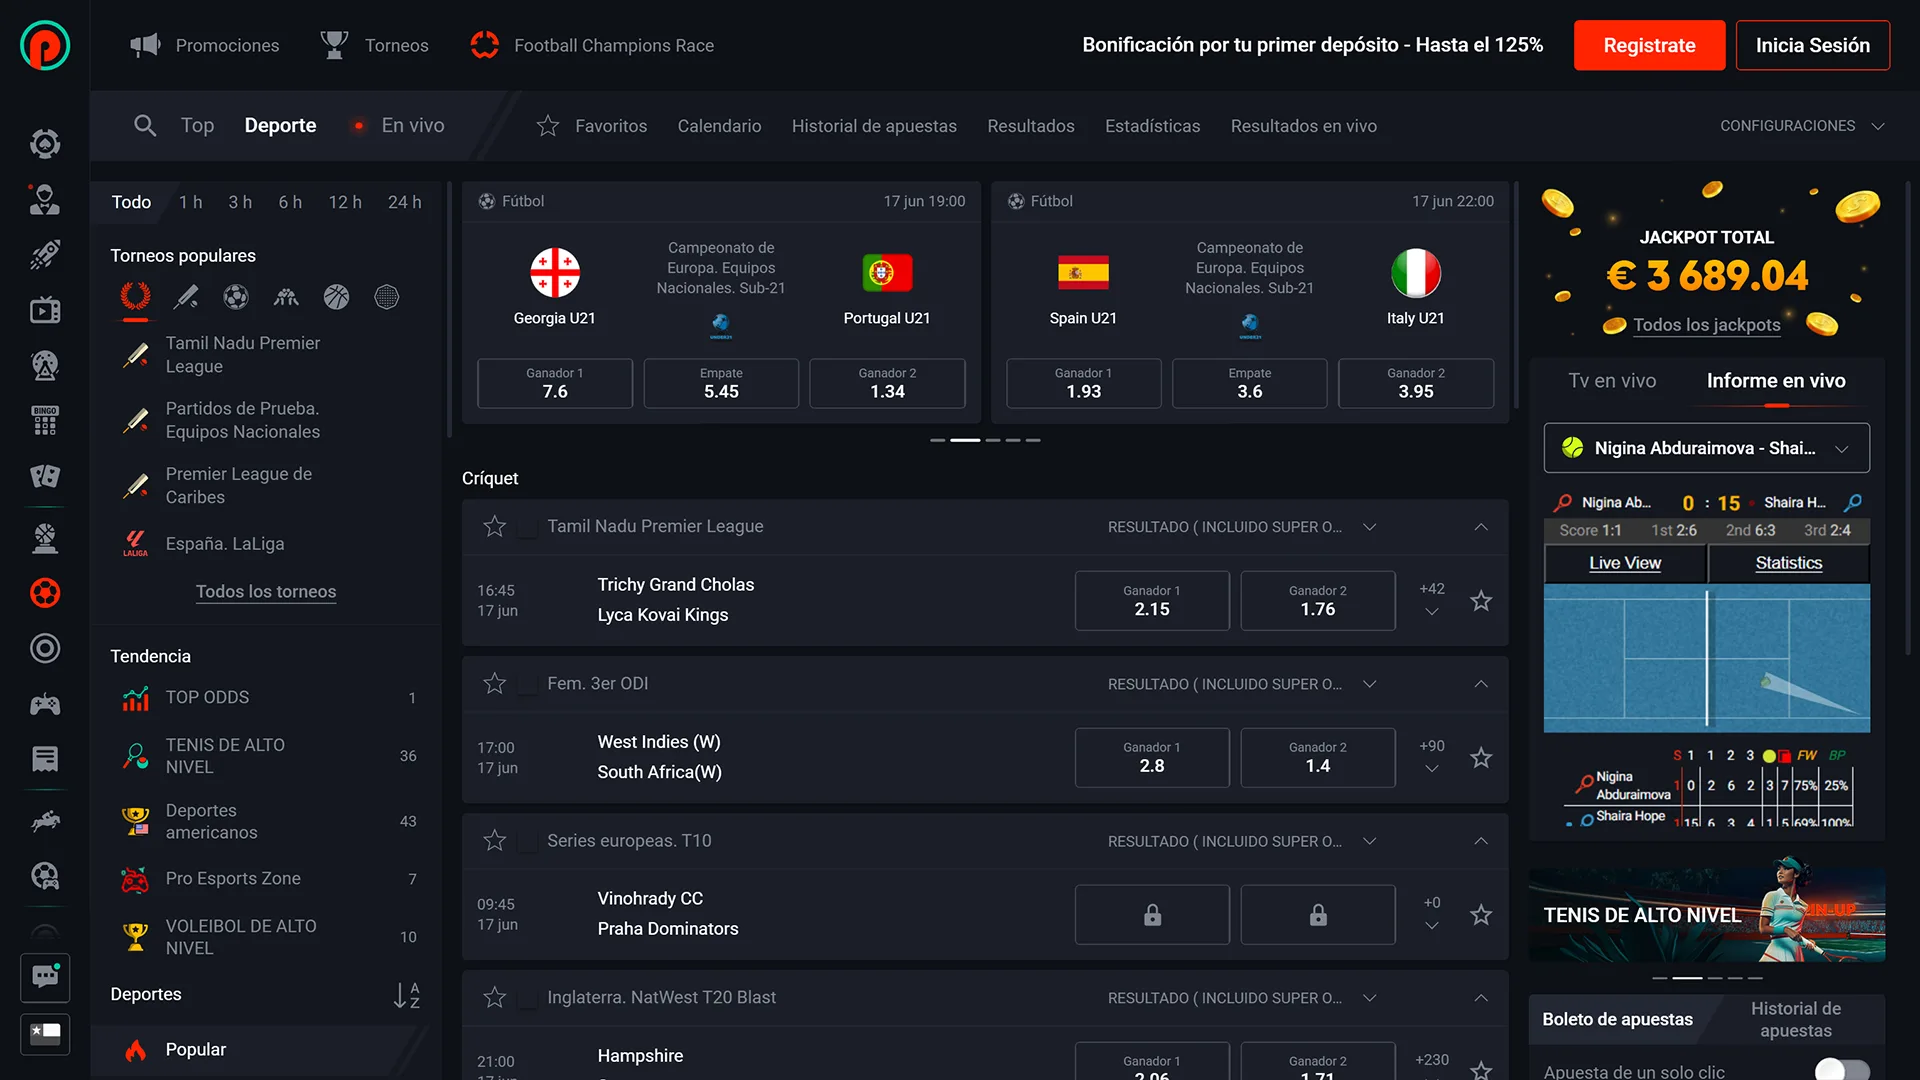Open RESULTADO market dropdown for Fem. 3er ODI

(x=1242, y=684)
